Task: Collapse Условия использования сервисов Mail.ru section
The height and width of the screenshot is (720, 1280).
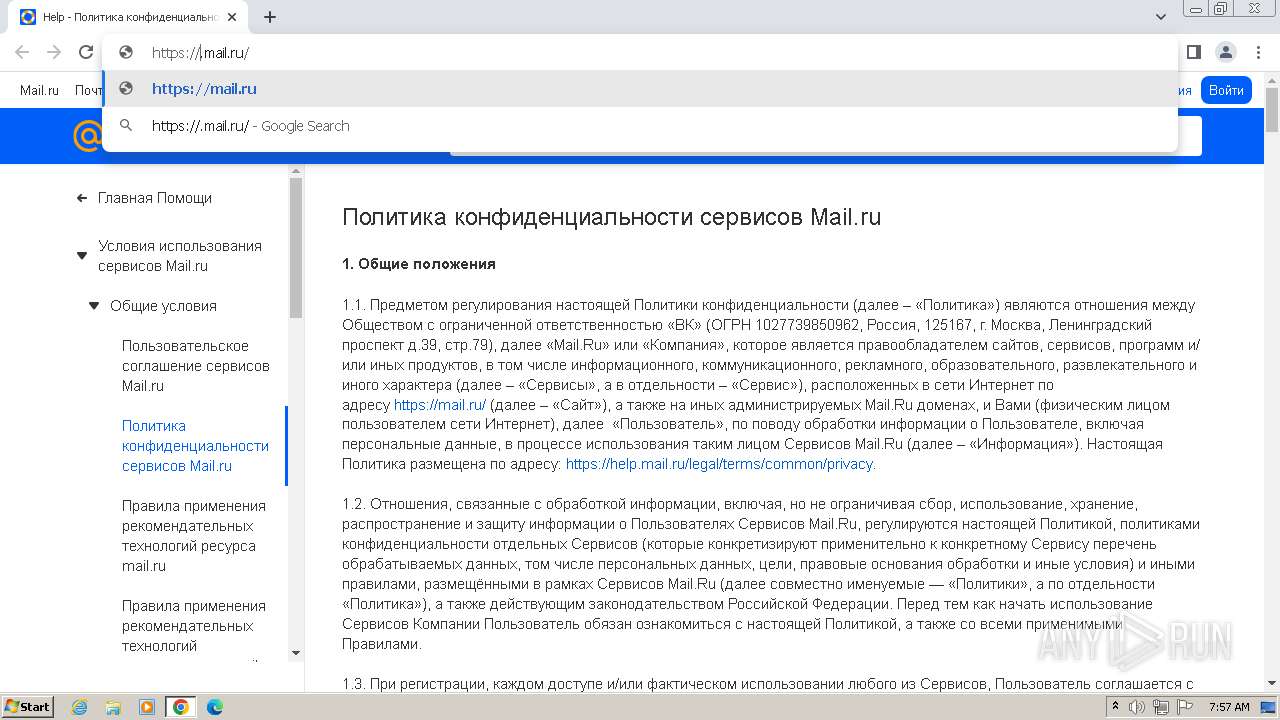Action: [x=82, y=256]
